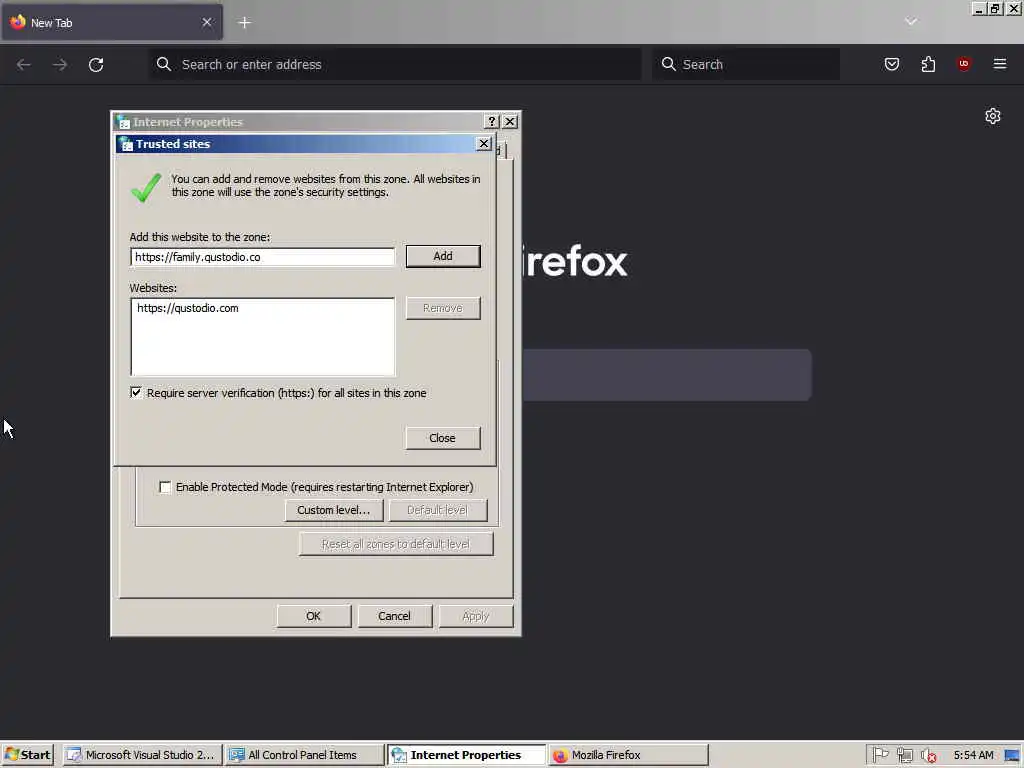Open the Firefox hamburger menu
This screenshot has width=1024, height=768.
(x=999, y=64)
